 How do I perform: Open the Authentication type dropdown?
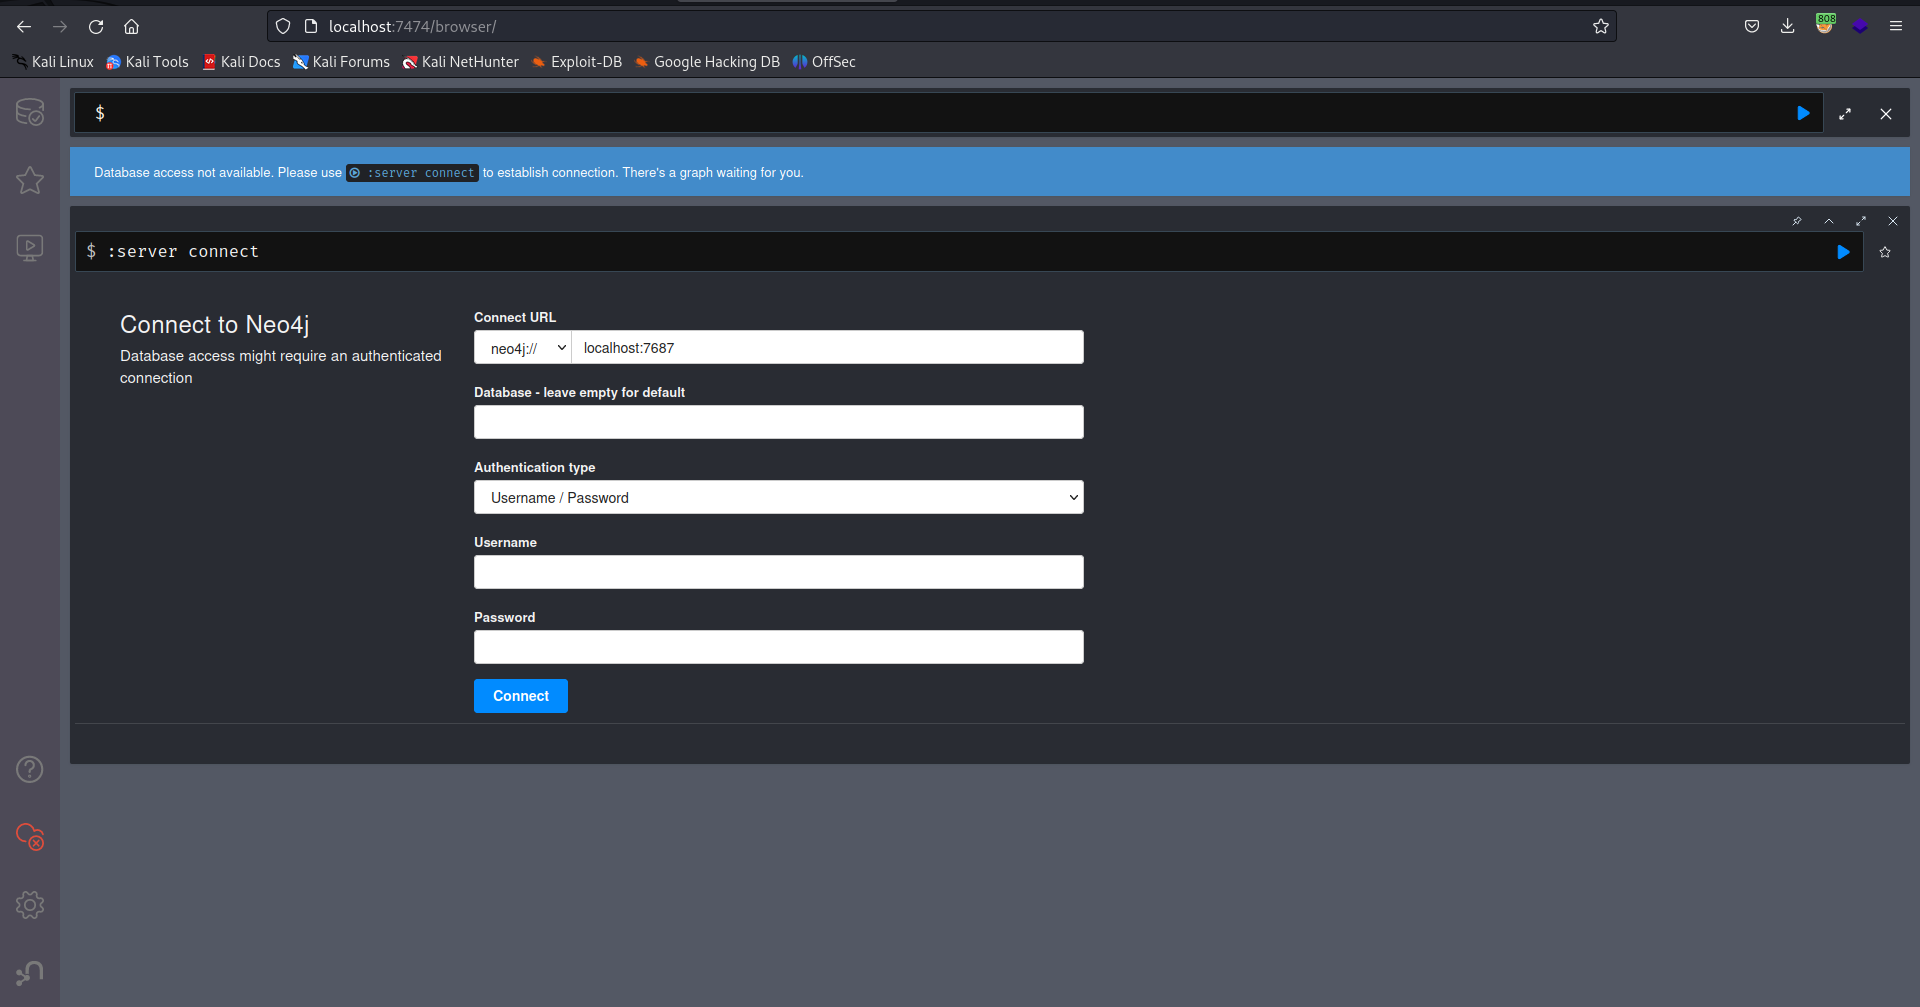[x=779, y=497]
